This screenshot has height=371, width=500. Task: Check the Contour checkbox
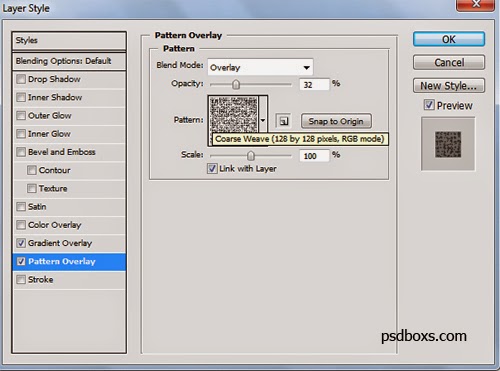(32, 170)
